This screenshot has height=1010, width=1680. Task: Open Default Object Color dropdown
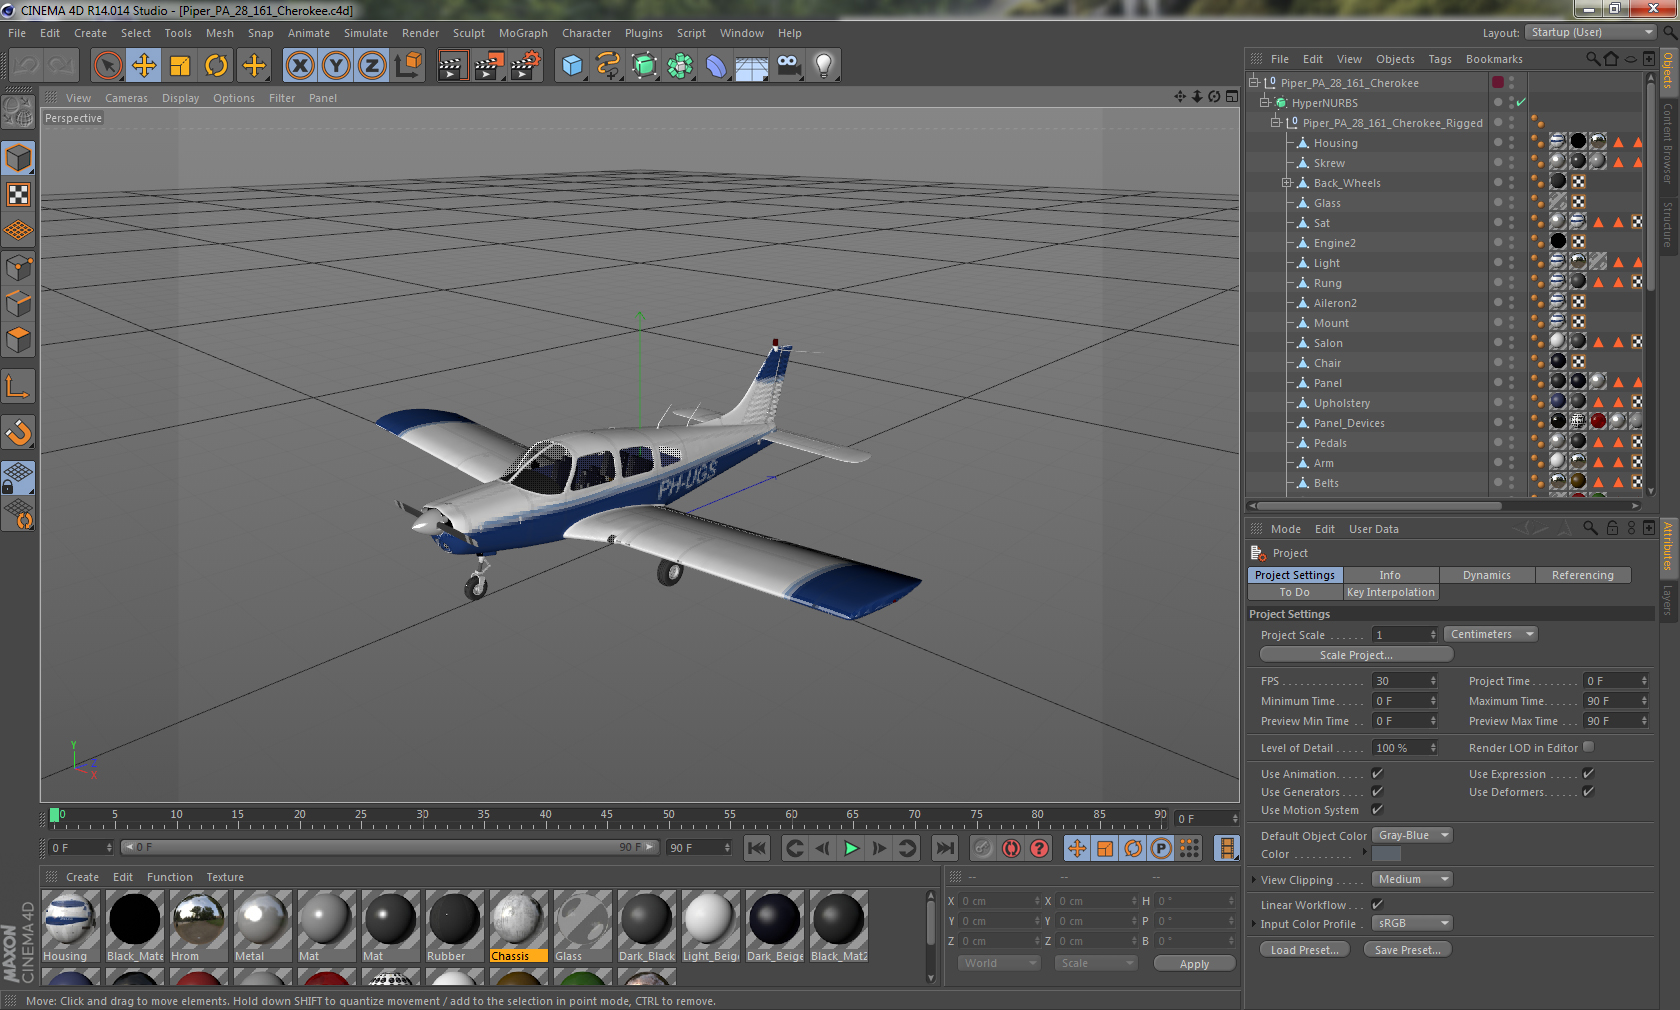coord(1412,835)
